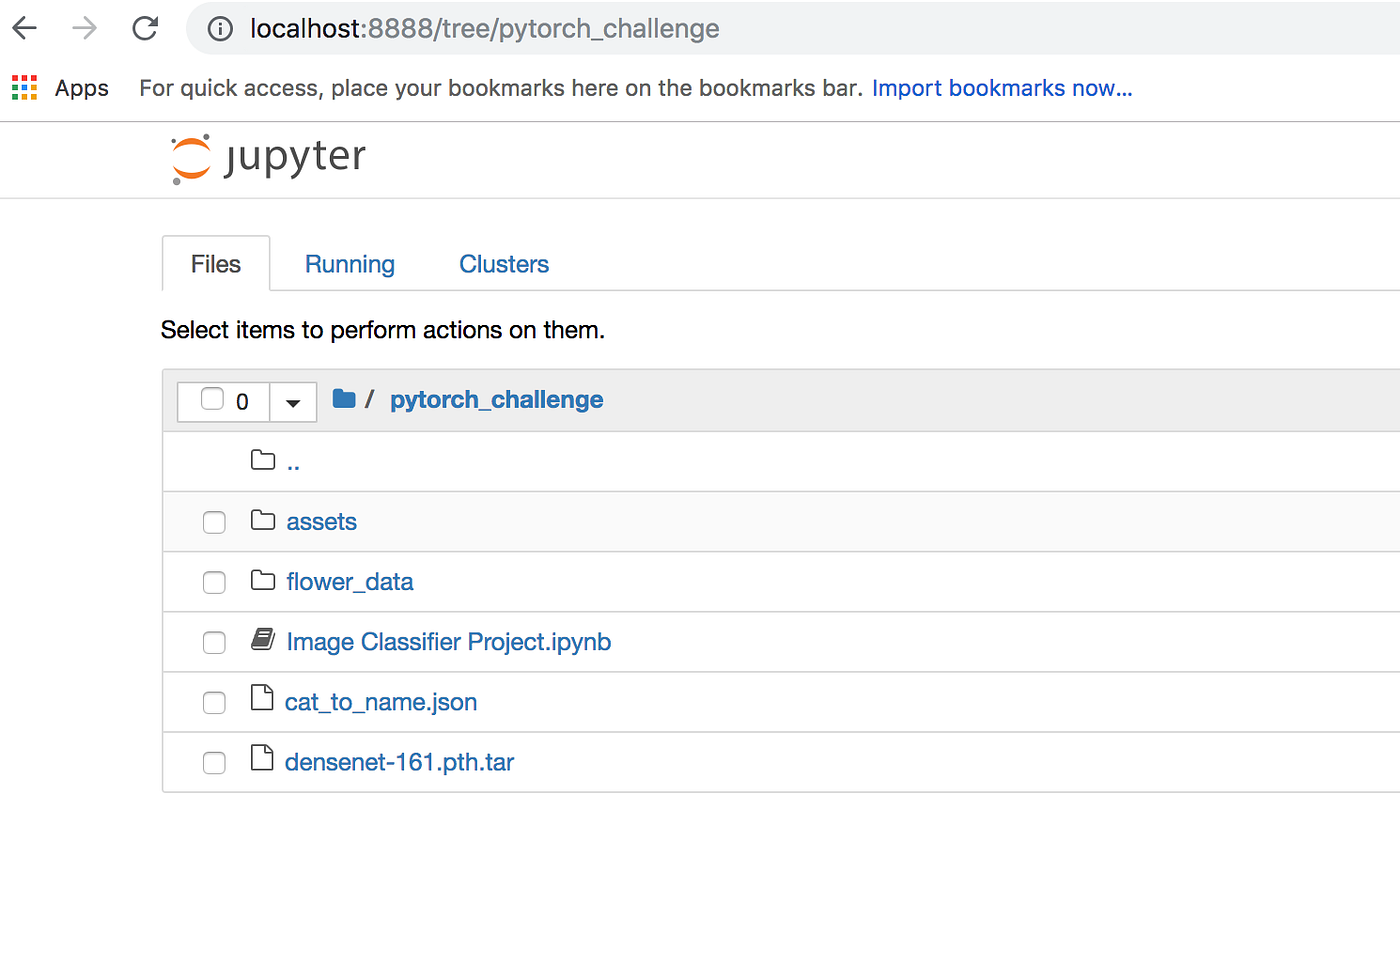Reload the page with the refresh icon
Image resolution: width=1400 pixels, height=966 pixels.
click(x=145, y=28)
